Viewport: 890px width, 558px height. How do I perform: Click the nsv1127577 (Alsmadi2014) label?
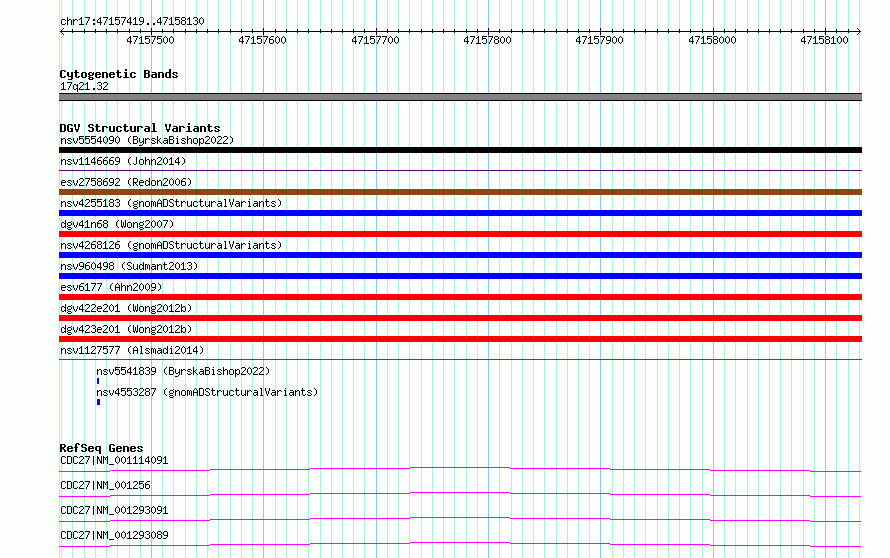click(132, 350)
